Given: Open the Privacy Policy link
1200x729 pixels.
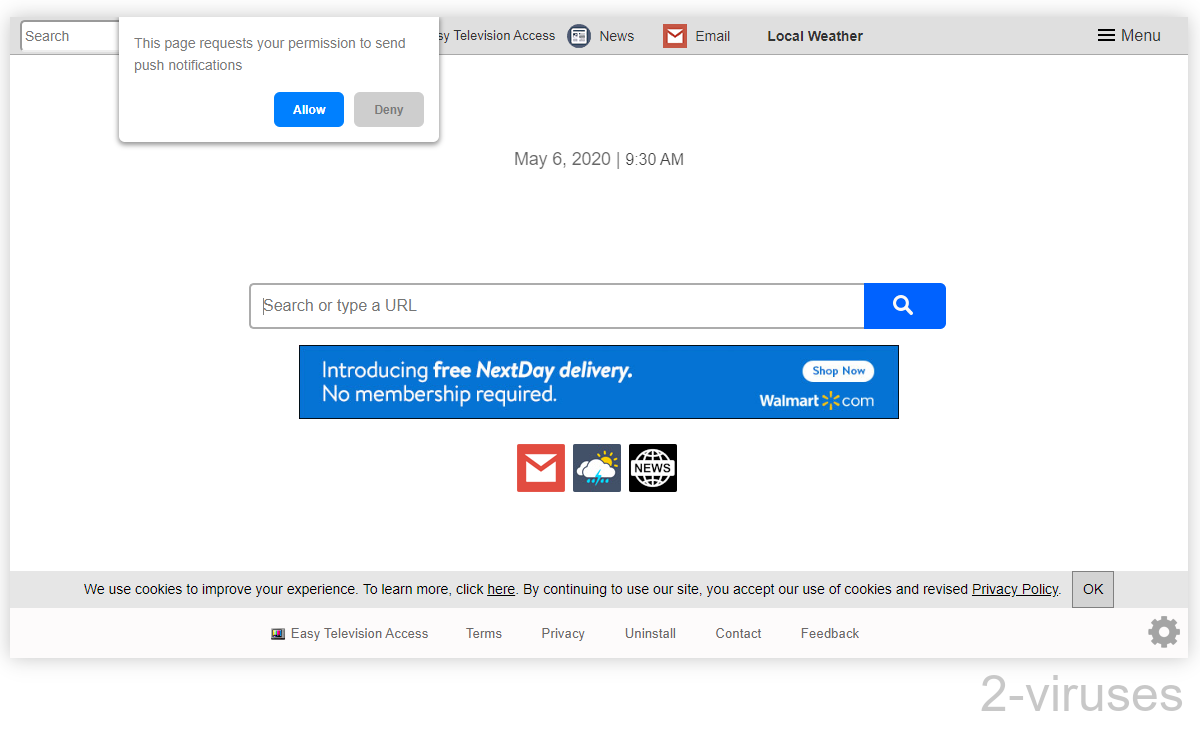Looking at the screenshot, I should (1014, 589).
